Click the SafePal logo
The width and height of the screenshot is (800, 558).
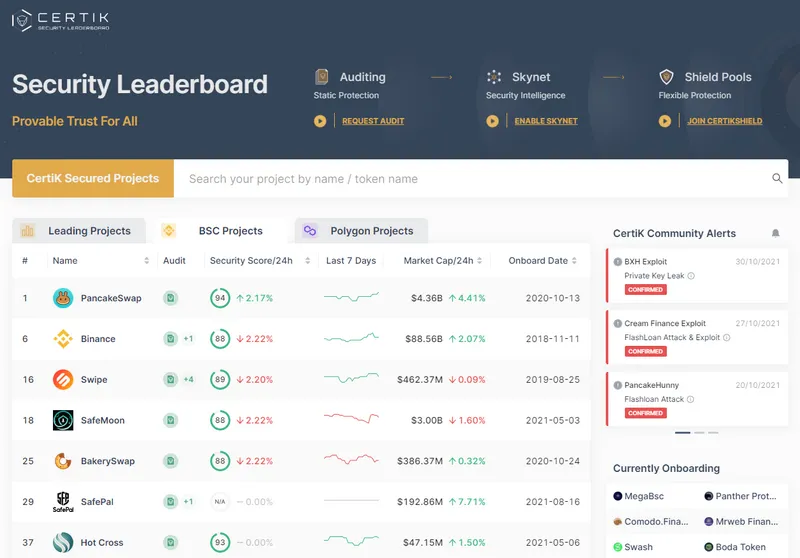point(63,502)
